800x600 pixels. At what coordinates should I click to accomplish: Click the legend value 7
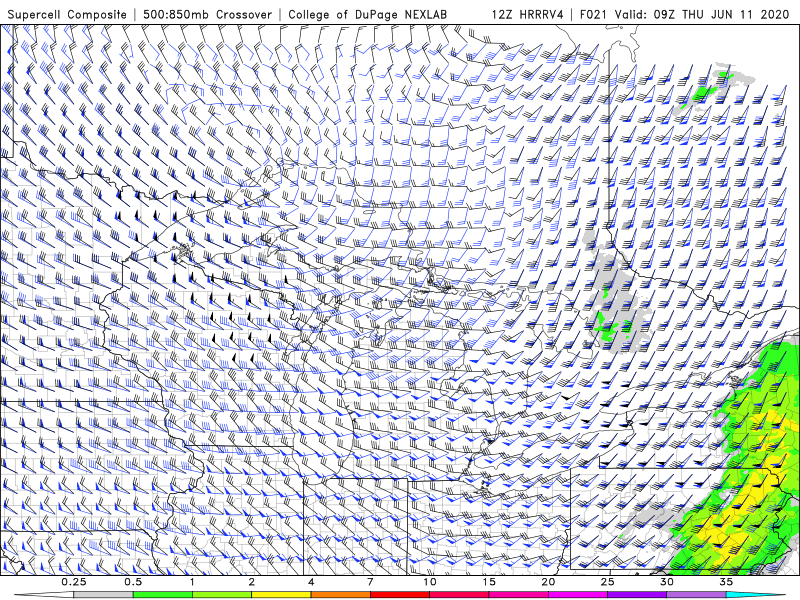(x=370, y=582)
